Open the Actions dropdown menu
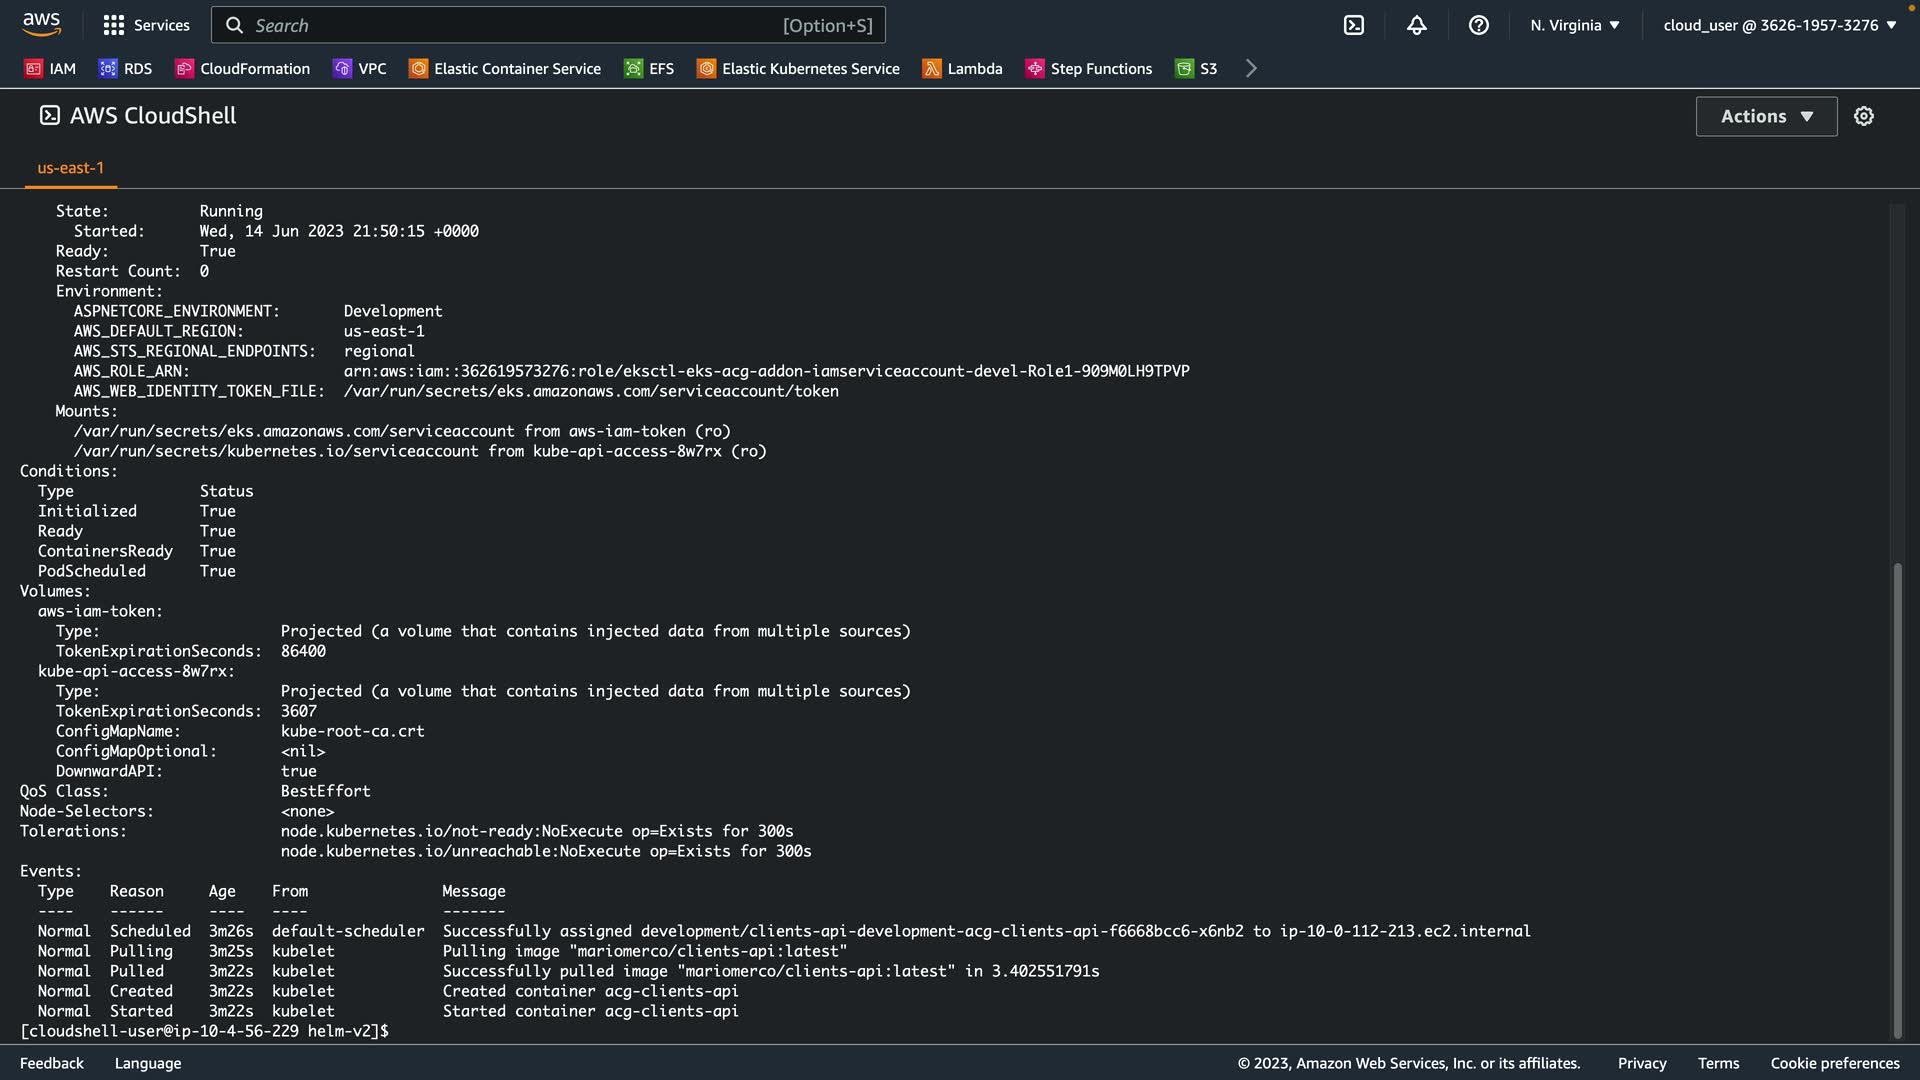The height and width of the screenshot is (1080, 1920). pyautogui.click(x=1766, y=116)
